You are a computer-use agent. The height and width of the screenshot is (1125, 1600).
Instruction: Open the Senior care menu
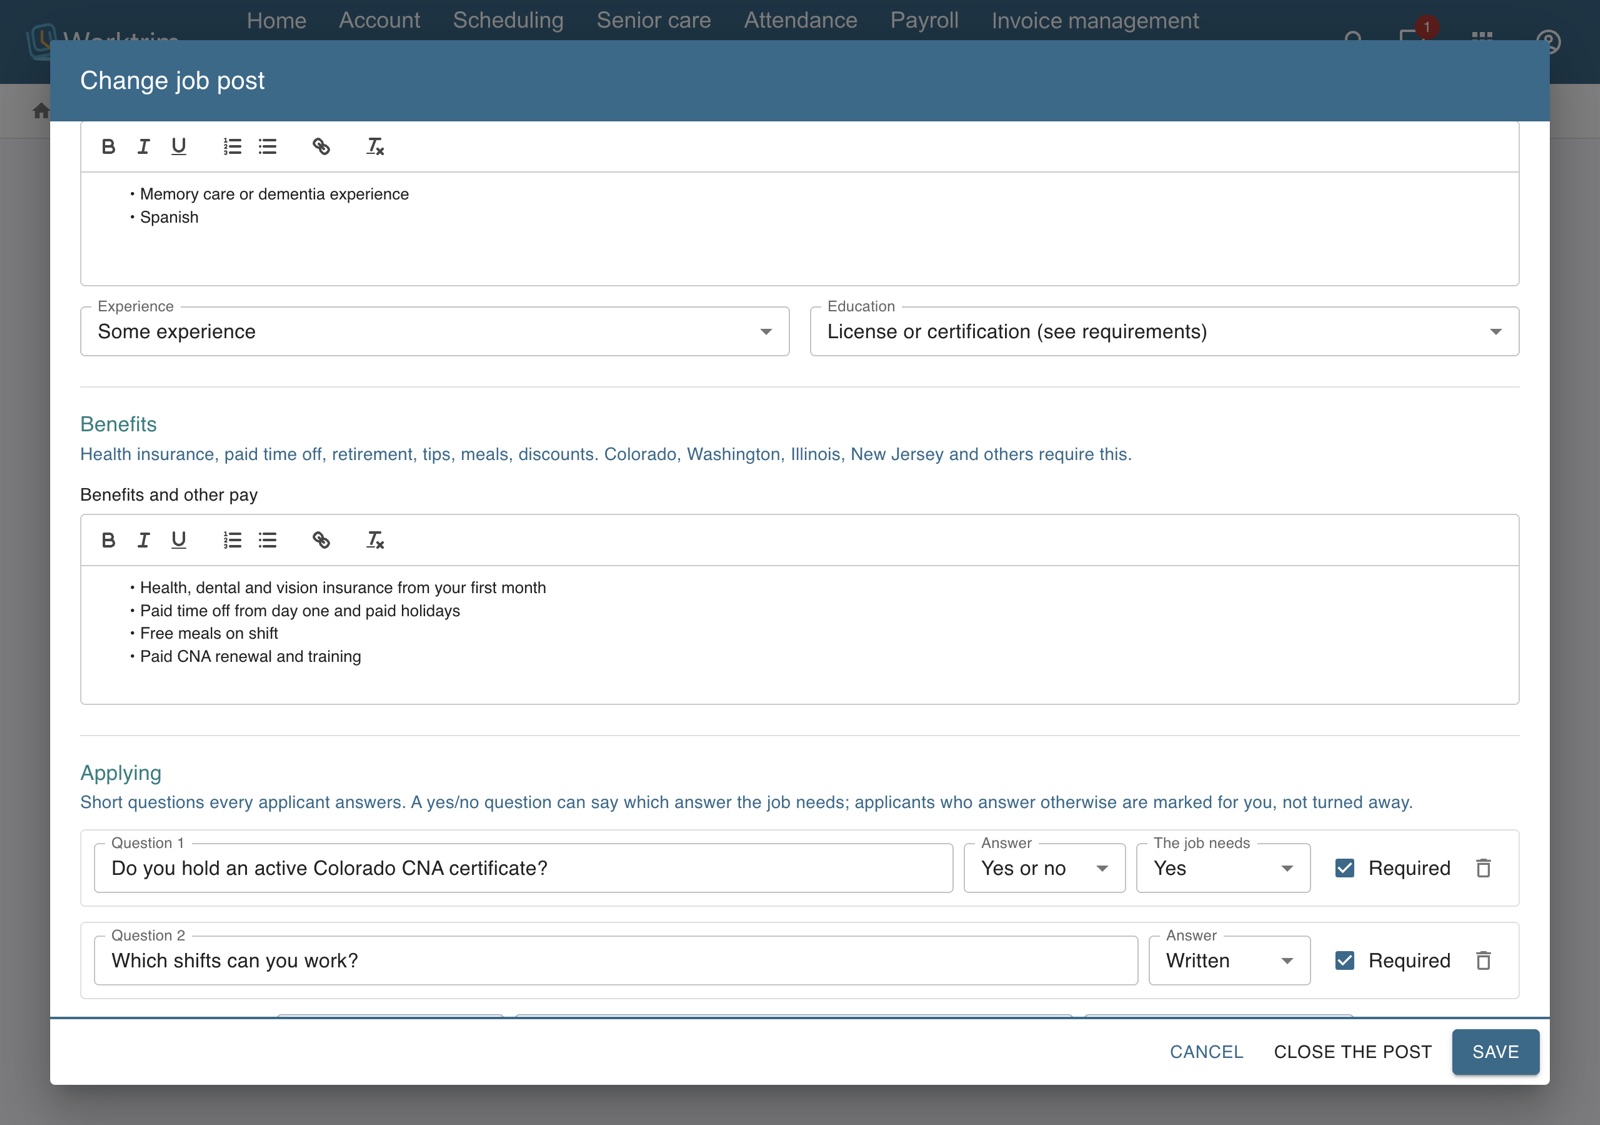654,21
